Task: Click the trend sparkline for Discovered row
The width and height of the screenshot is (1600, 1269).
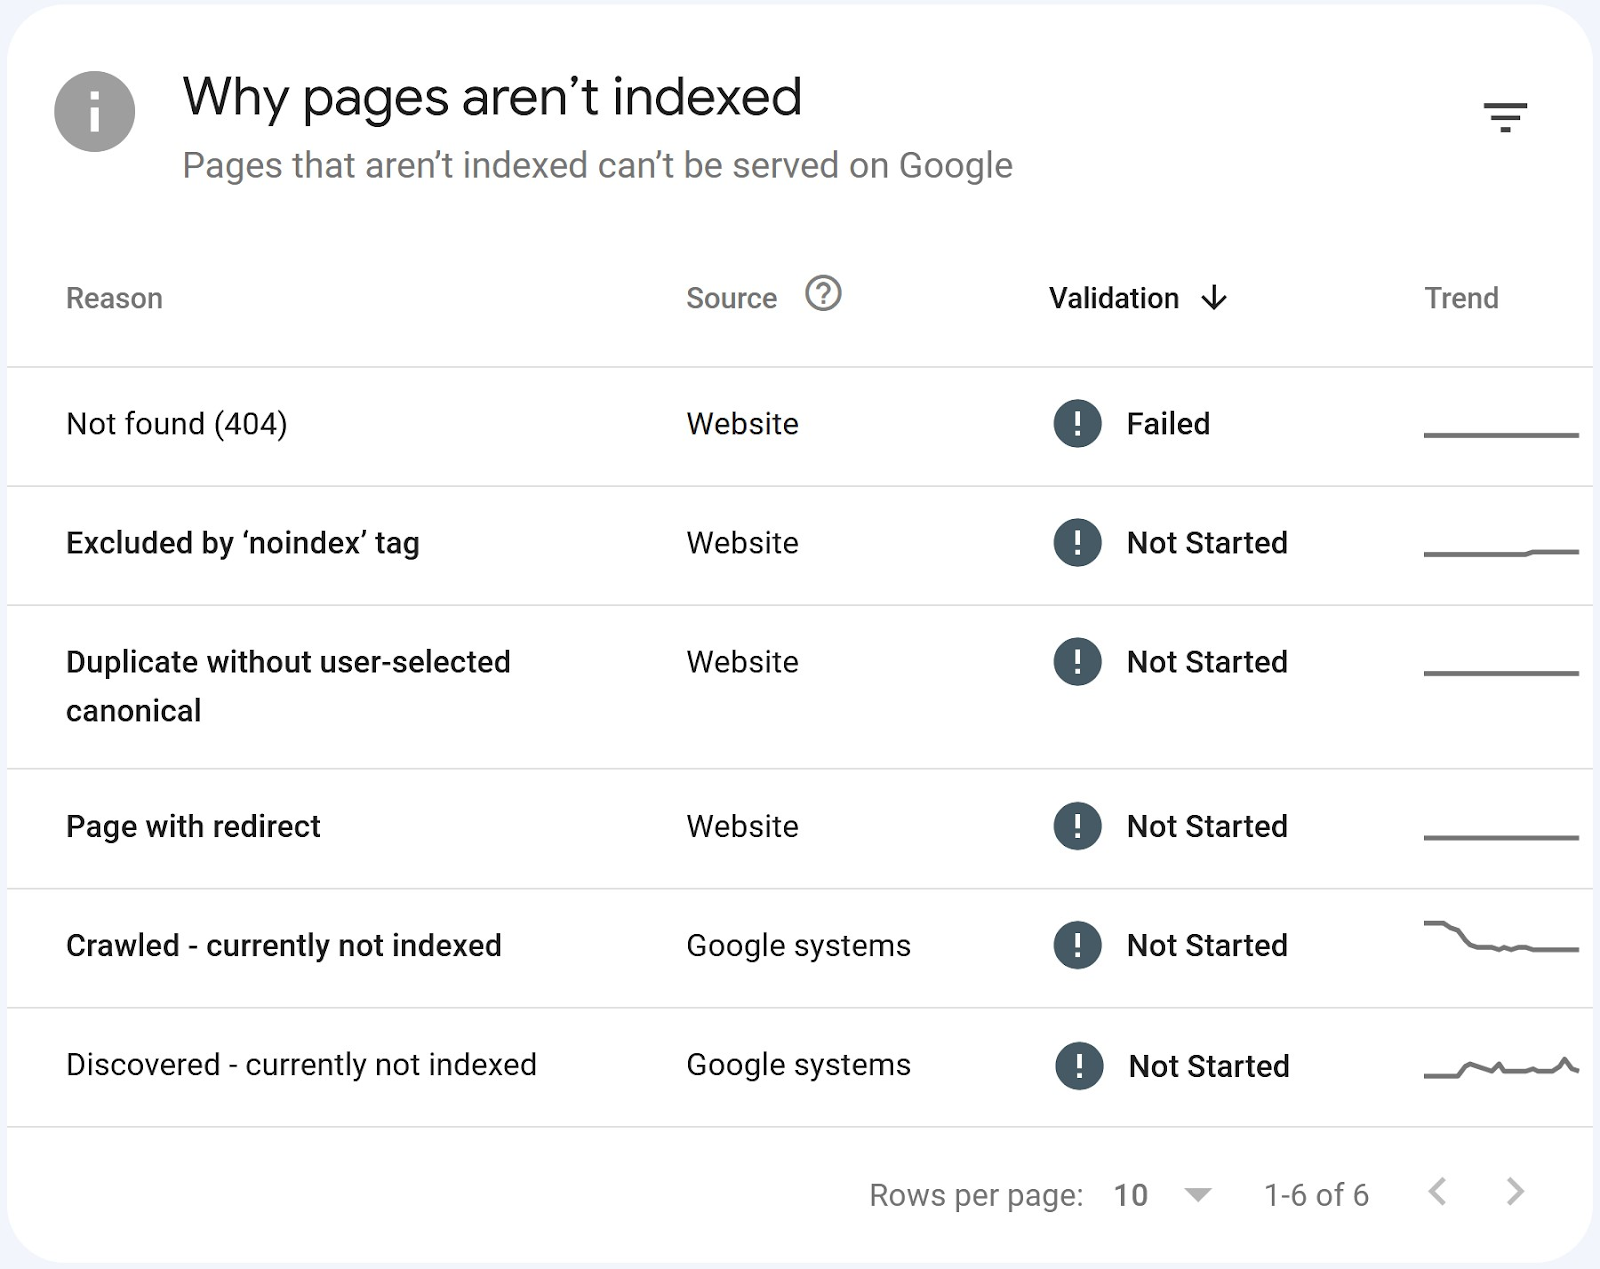Action: 1501,1068
